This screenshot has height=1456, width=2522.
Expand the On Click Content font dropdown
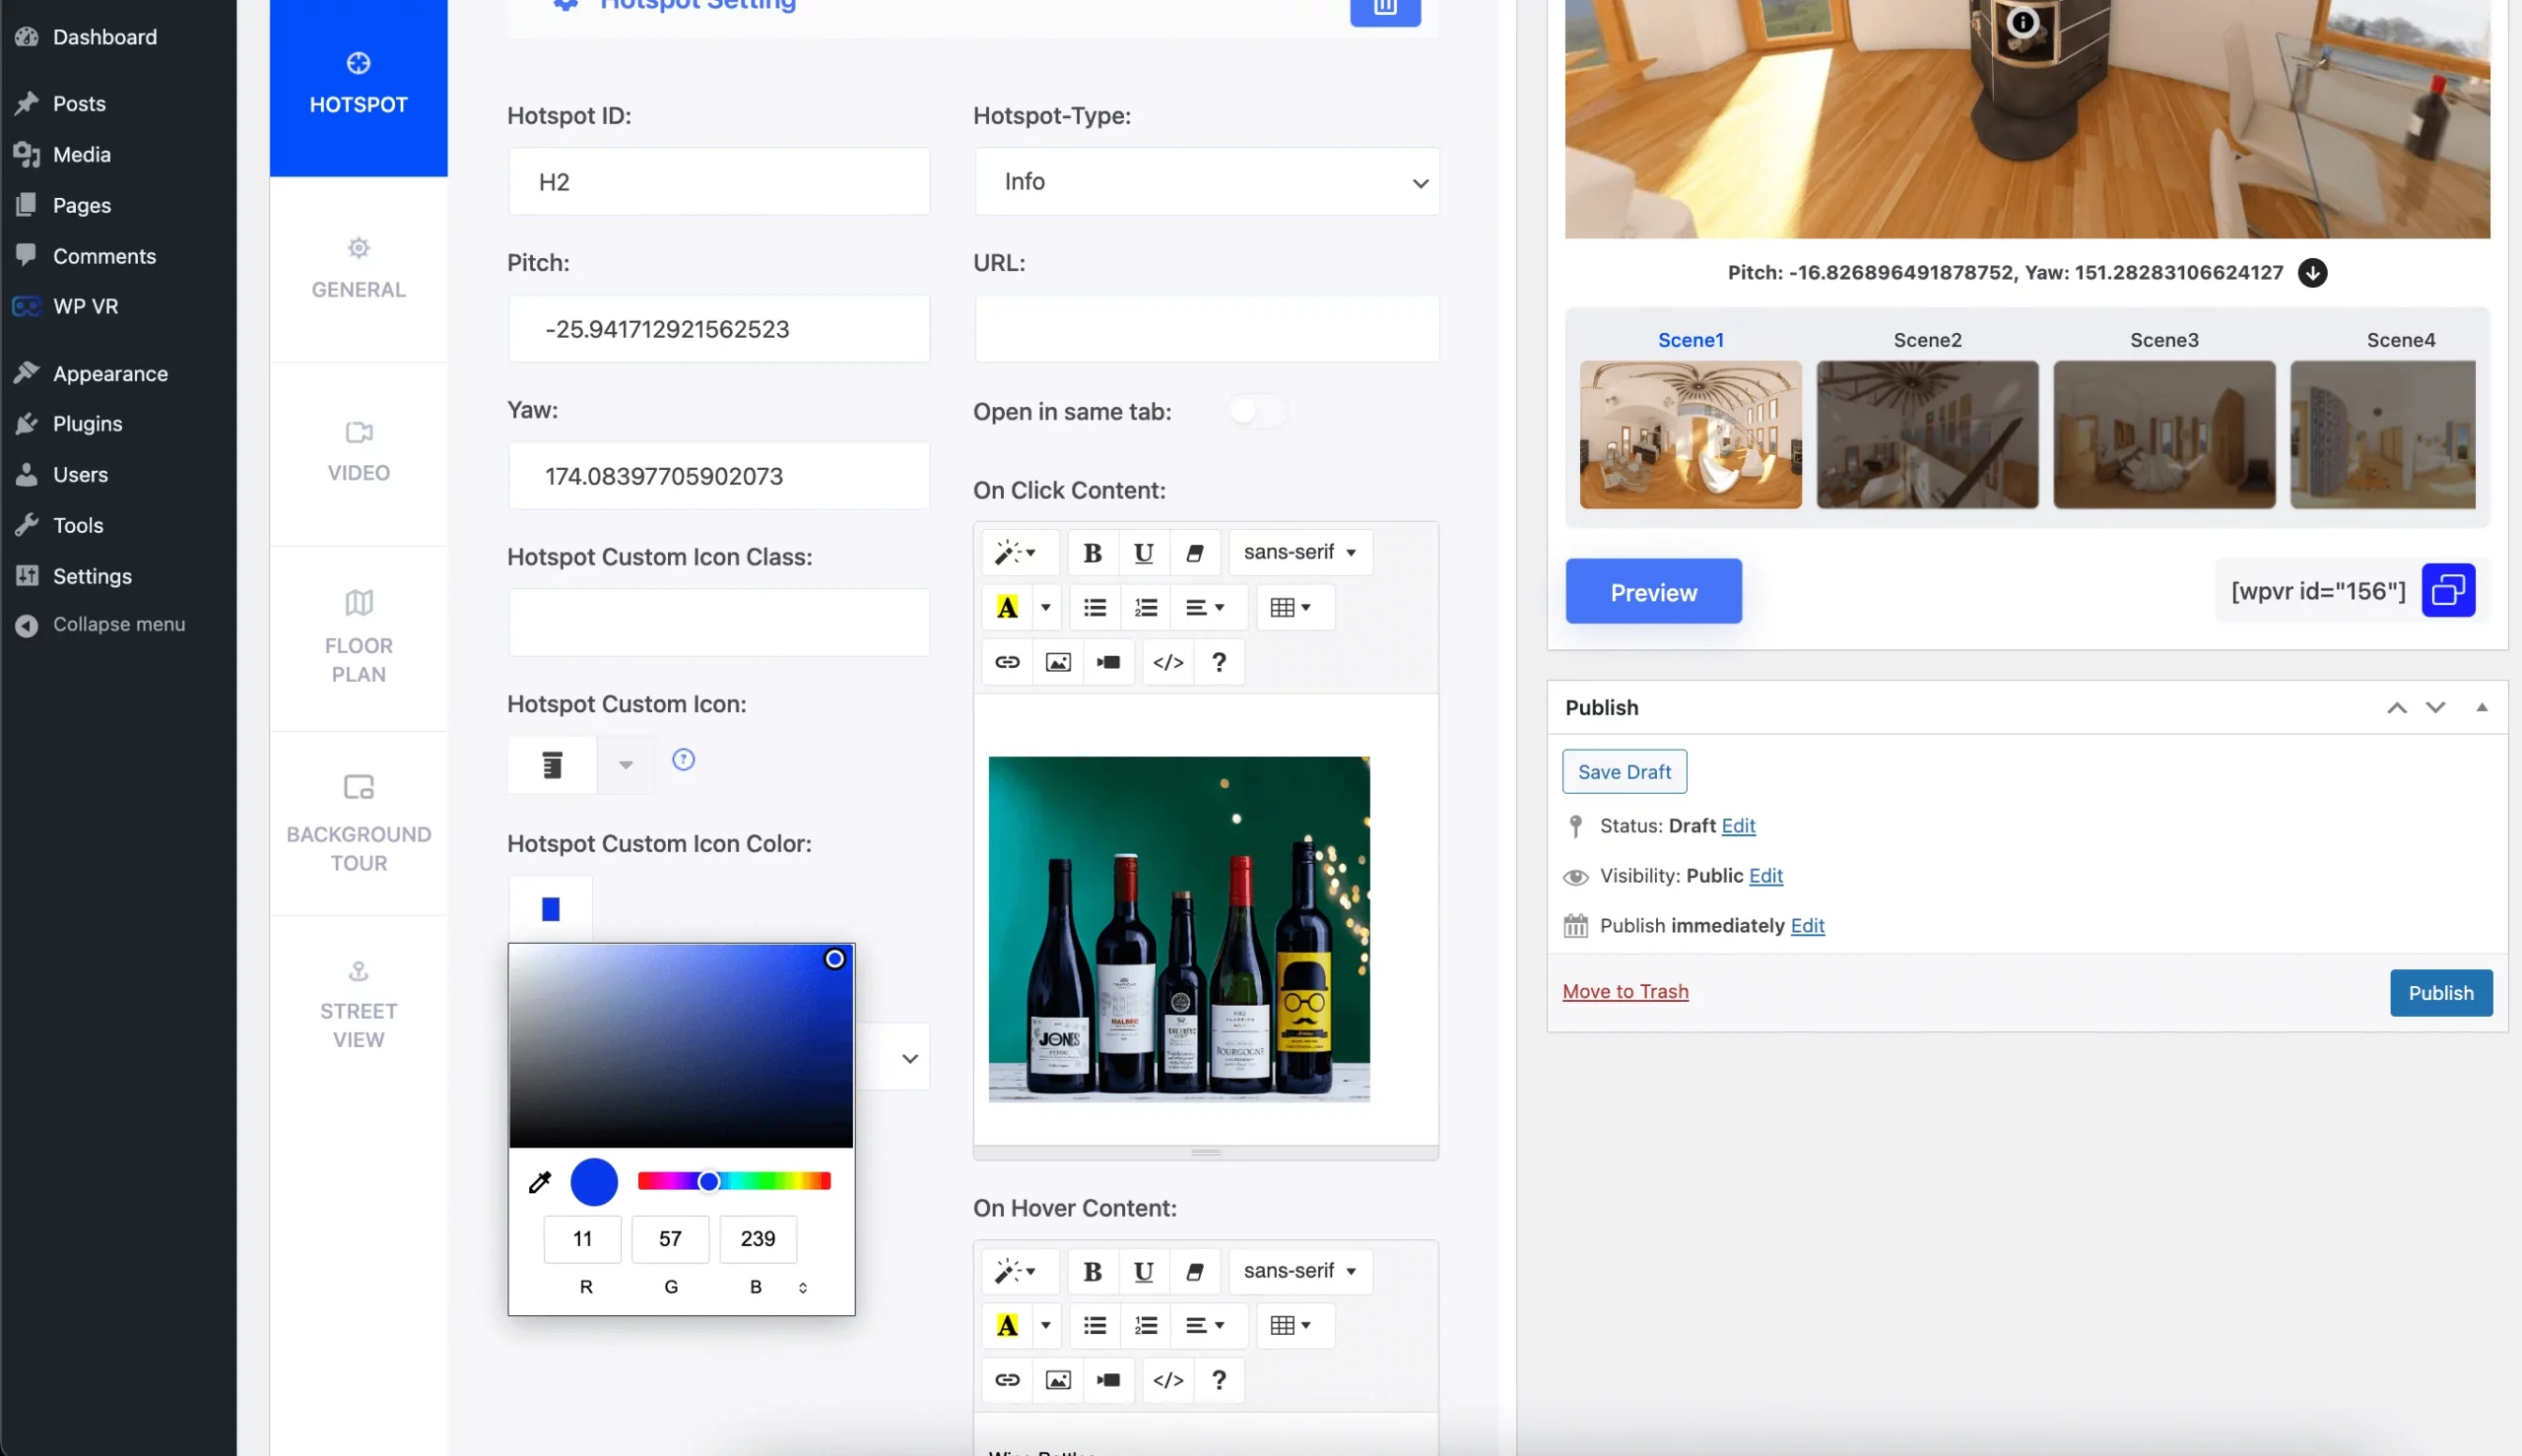1298,552
